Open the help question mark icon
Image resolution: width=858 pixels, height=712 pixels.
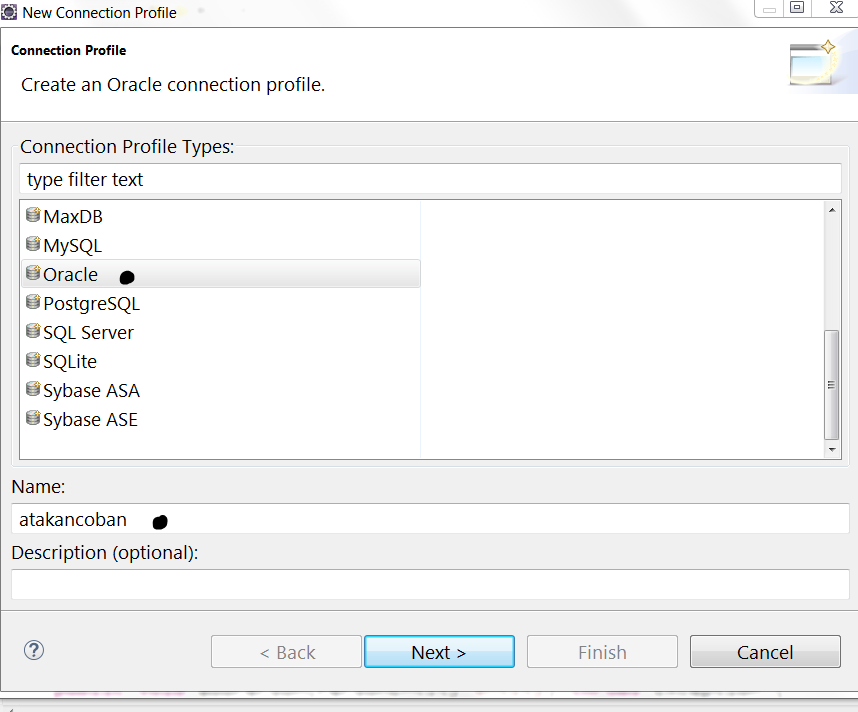pyautogui.click(x=34, y=650)
